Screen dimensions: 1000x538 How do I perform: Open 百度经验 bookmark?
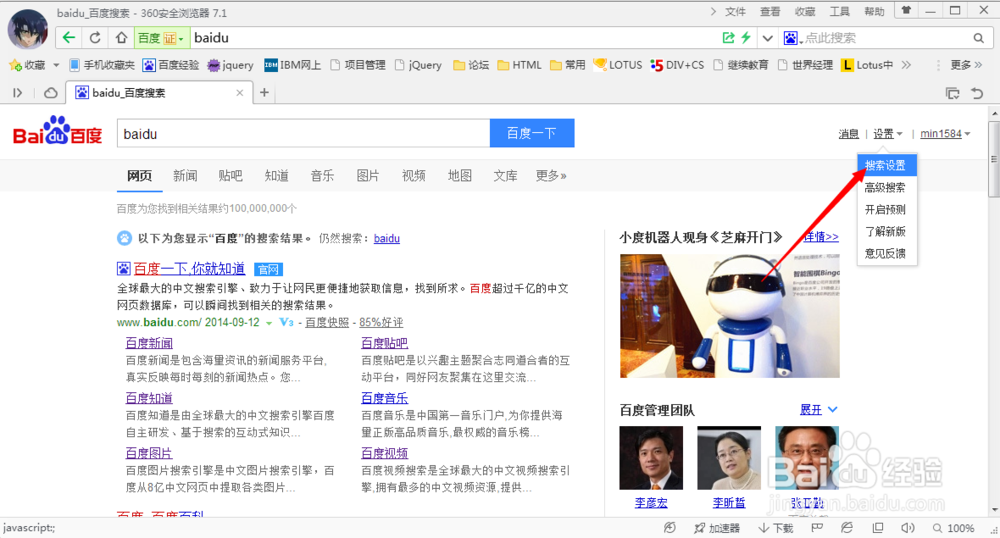point(171,65)
